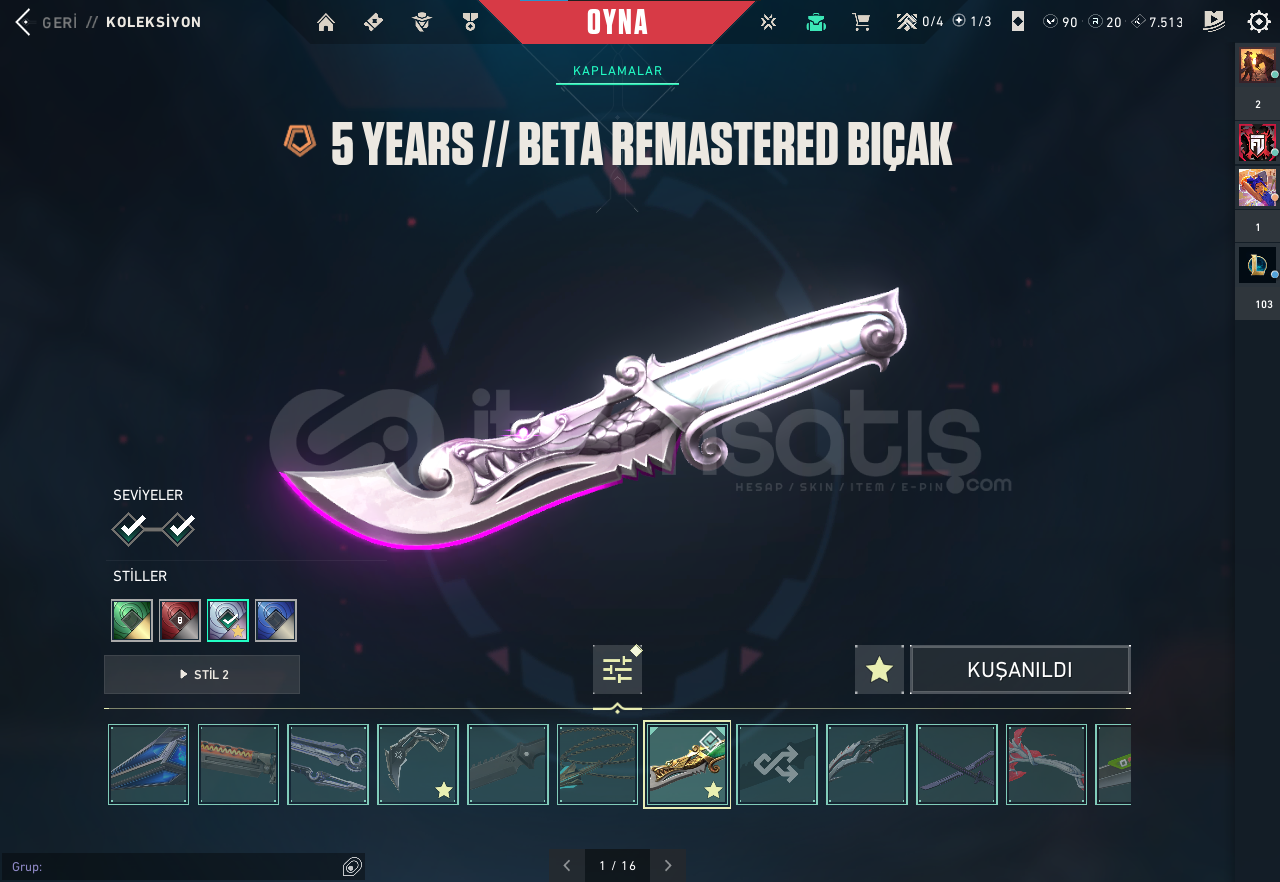Select the first level checkmark
Screen dimensions: 1280x882
130,527
